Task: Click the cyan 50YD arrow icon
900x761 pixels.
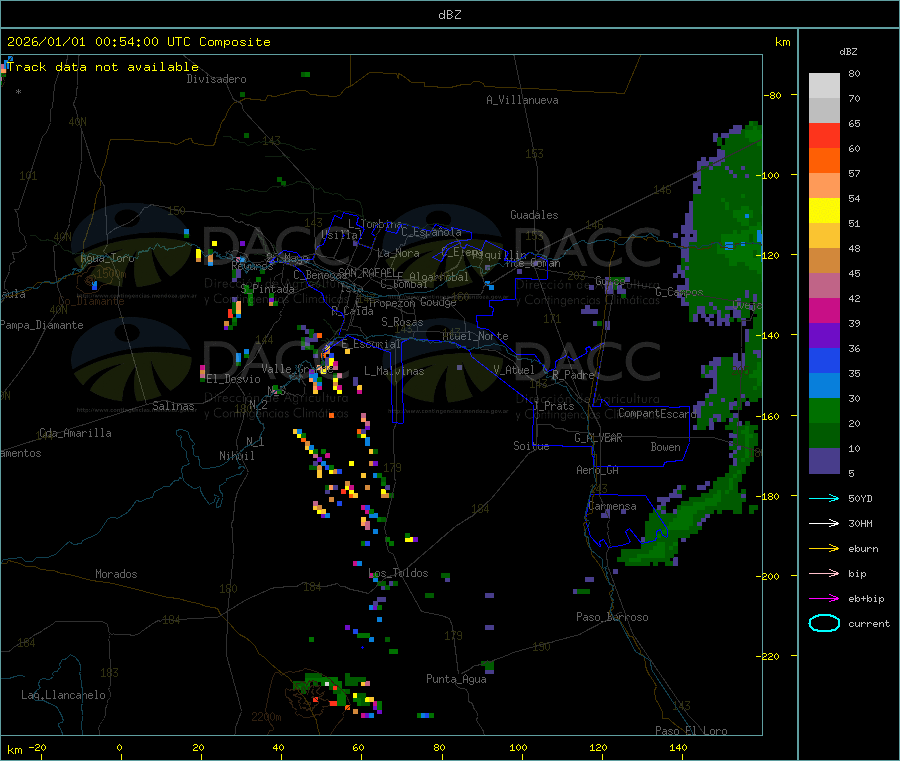Action: click(824, 498)
